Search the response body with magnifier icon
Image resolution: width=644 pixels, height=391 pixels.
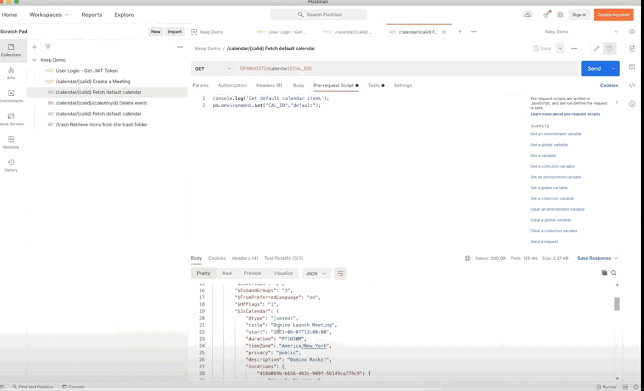[x=614, y=273]
